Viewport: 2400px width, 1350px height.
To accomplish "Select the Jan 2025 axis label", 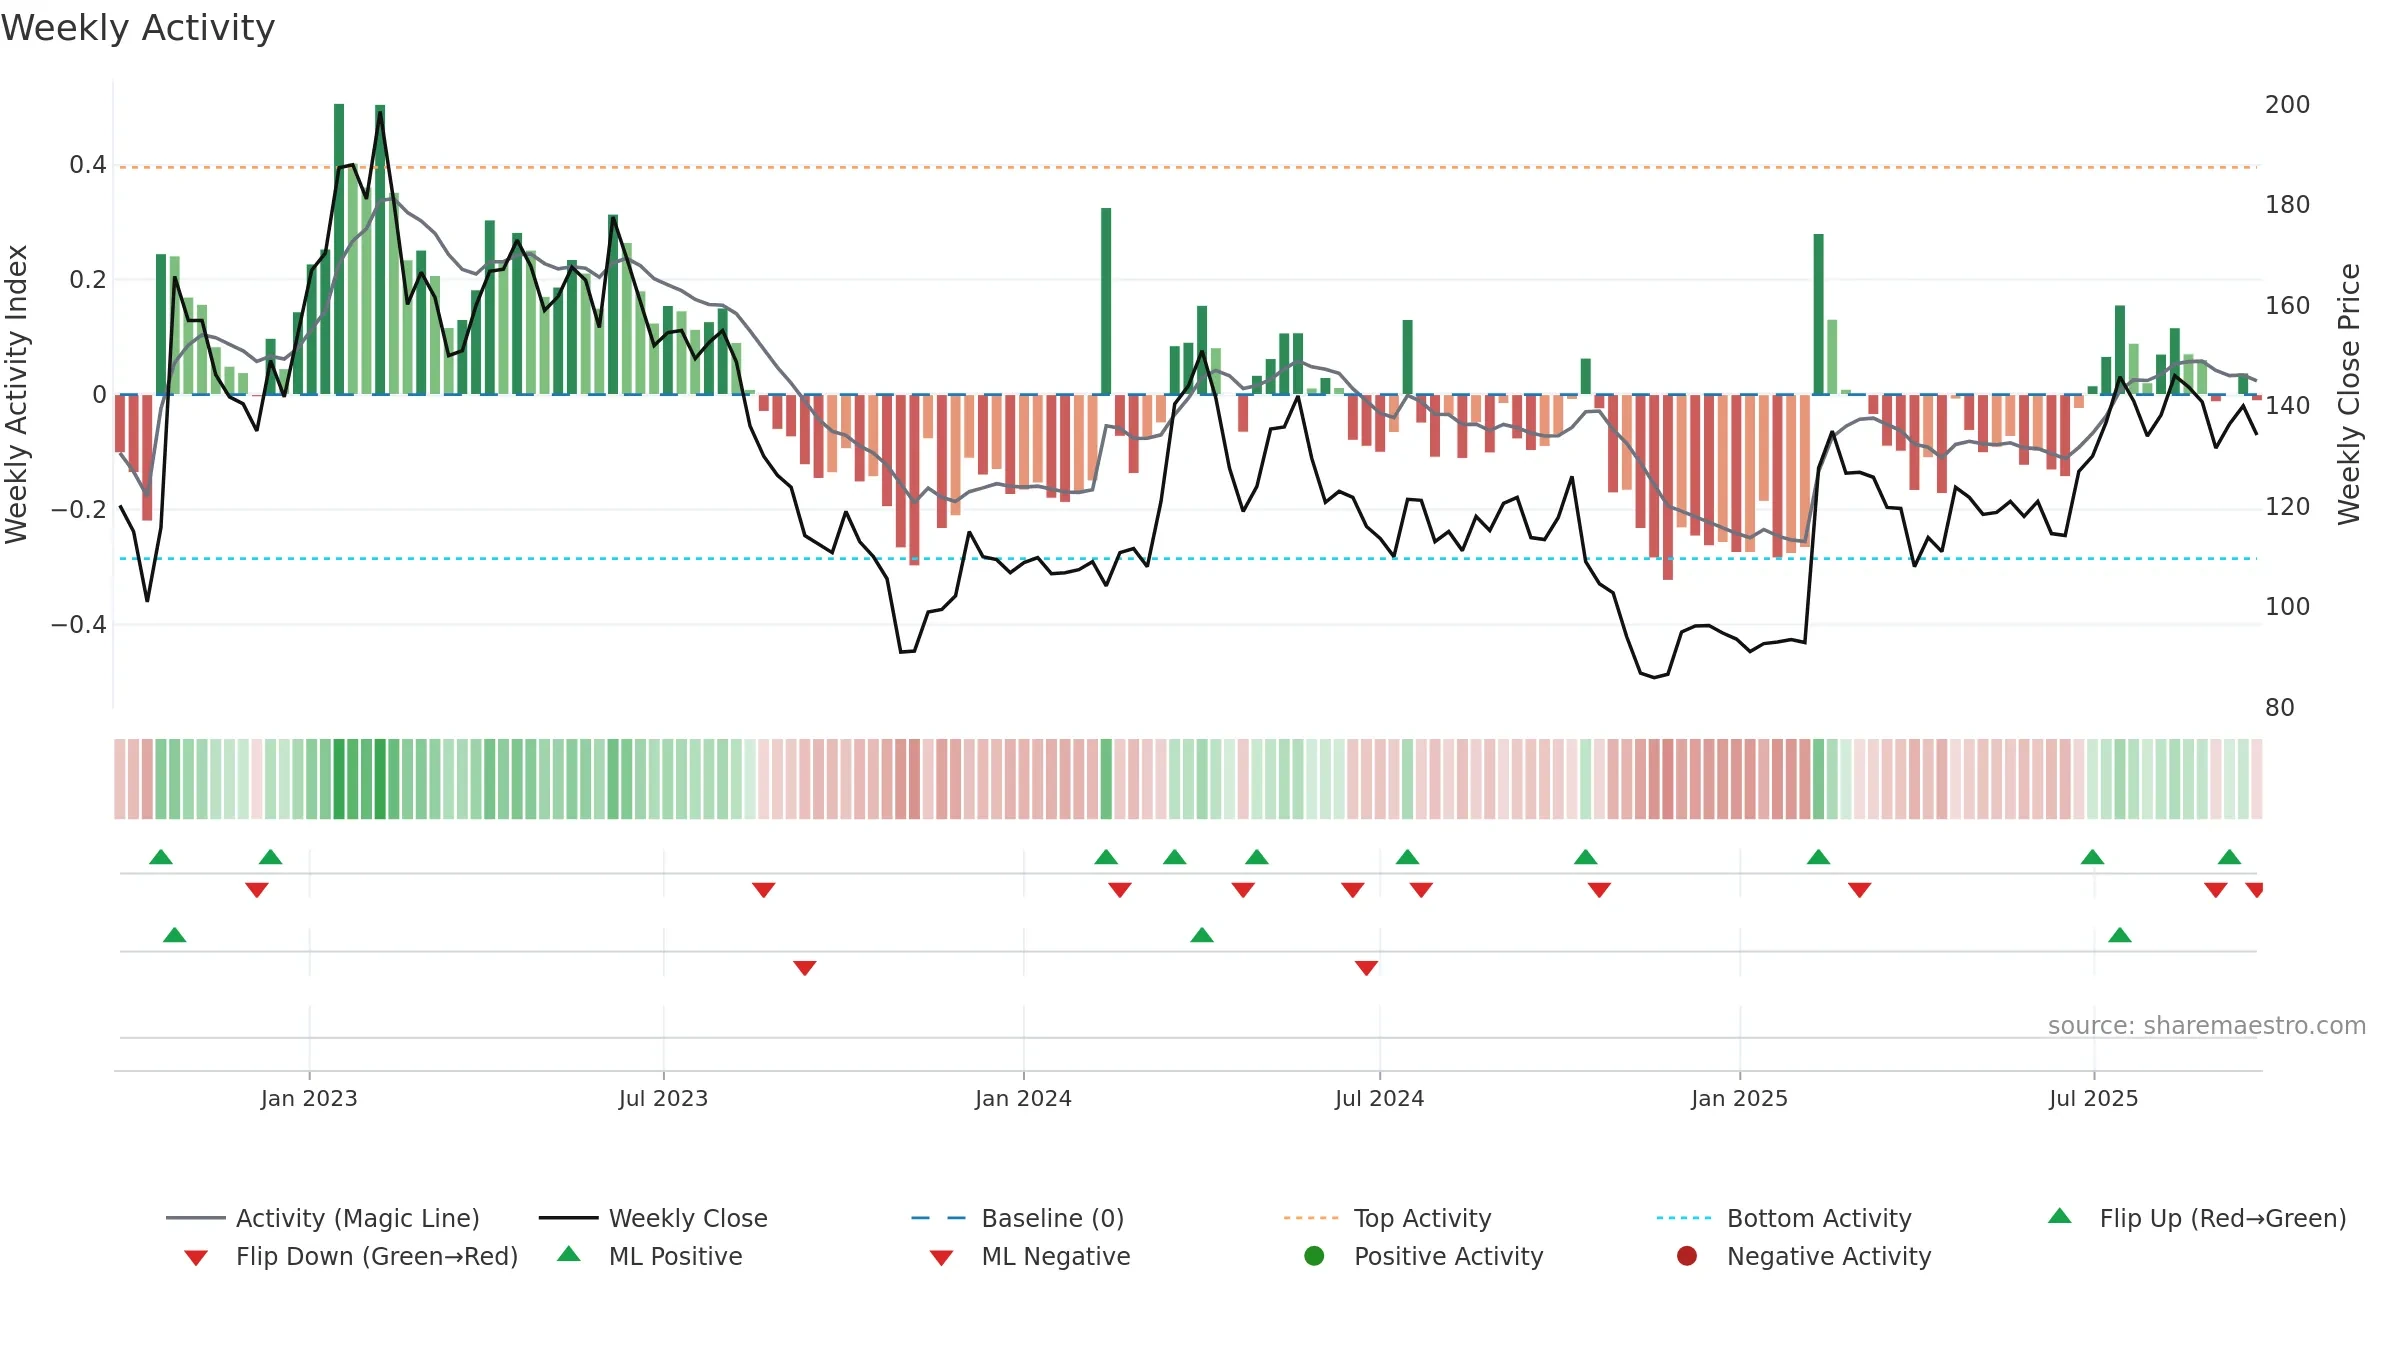I will pyautogui.click(x=1739, y=1098).
